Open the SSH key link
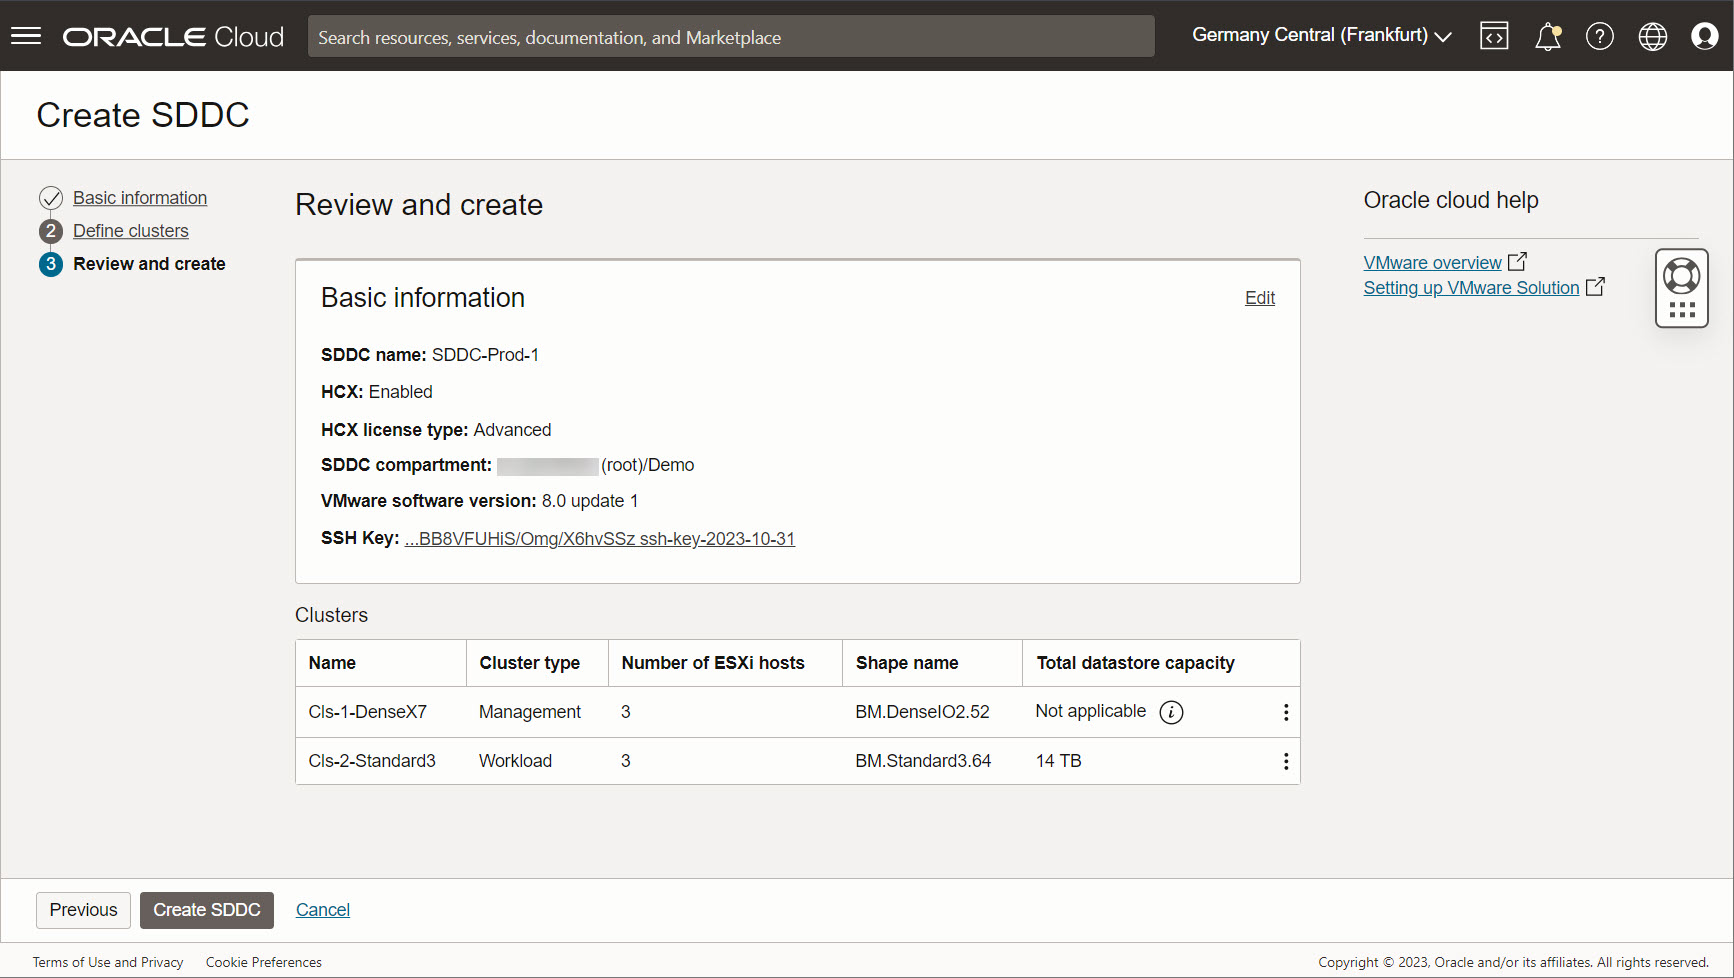 600,539
